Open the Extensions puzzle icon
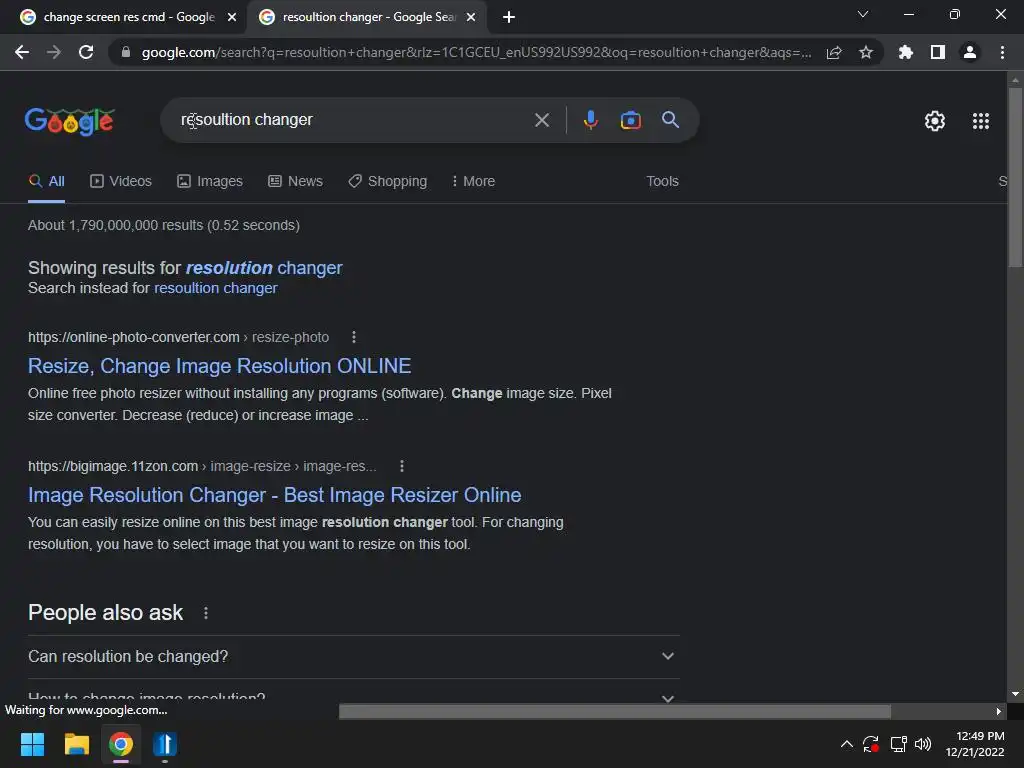Screen dimensions: 1024x768 (x=906, y=52)
